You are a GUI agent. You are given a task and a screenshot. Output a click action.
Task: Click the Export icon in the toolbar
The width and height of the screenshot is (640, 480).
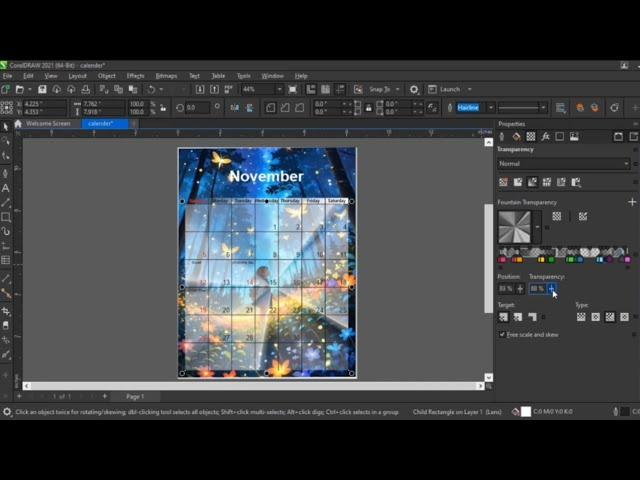pyautogui.click(x=214, y=89)
